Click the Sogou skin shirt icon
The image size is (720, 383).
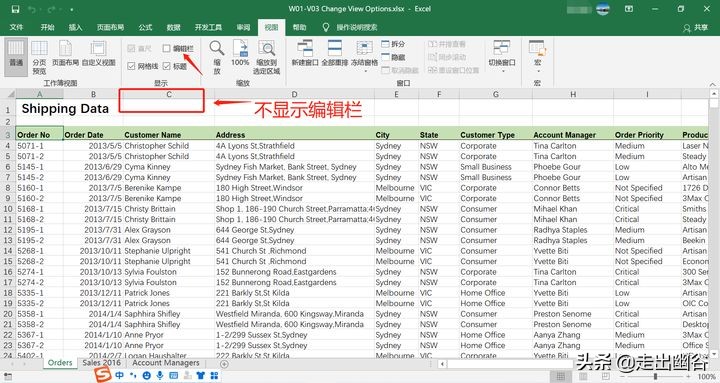point(201,375)
